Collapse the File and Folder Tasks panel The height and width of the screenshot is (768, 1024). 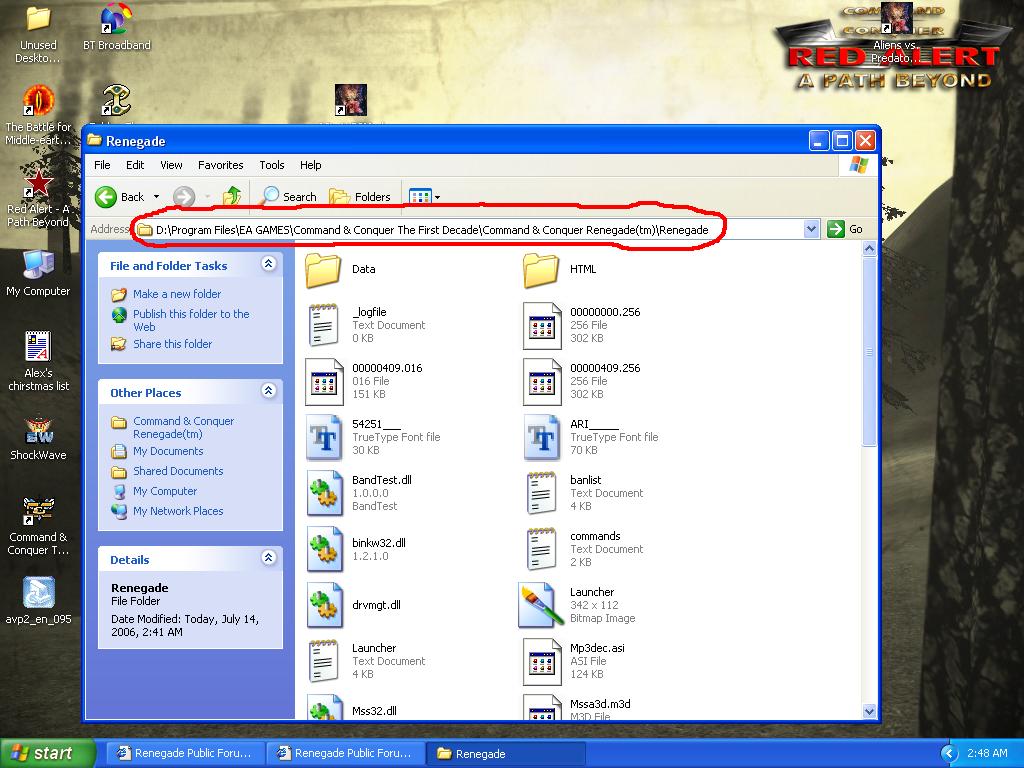coord(268,264)
